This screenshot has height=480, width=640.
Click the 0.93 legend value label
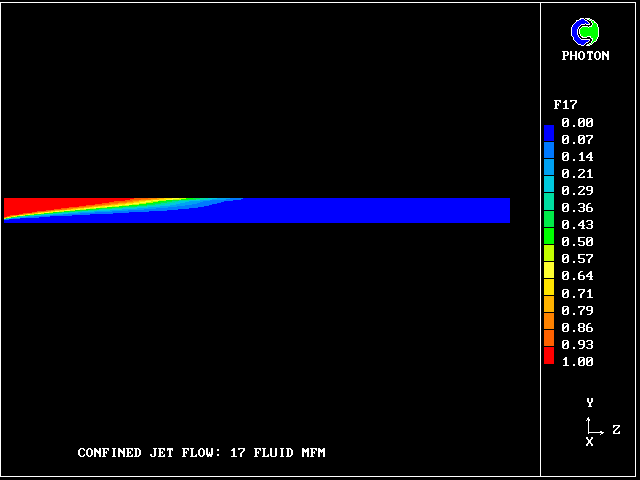[577, 345]
